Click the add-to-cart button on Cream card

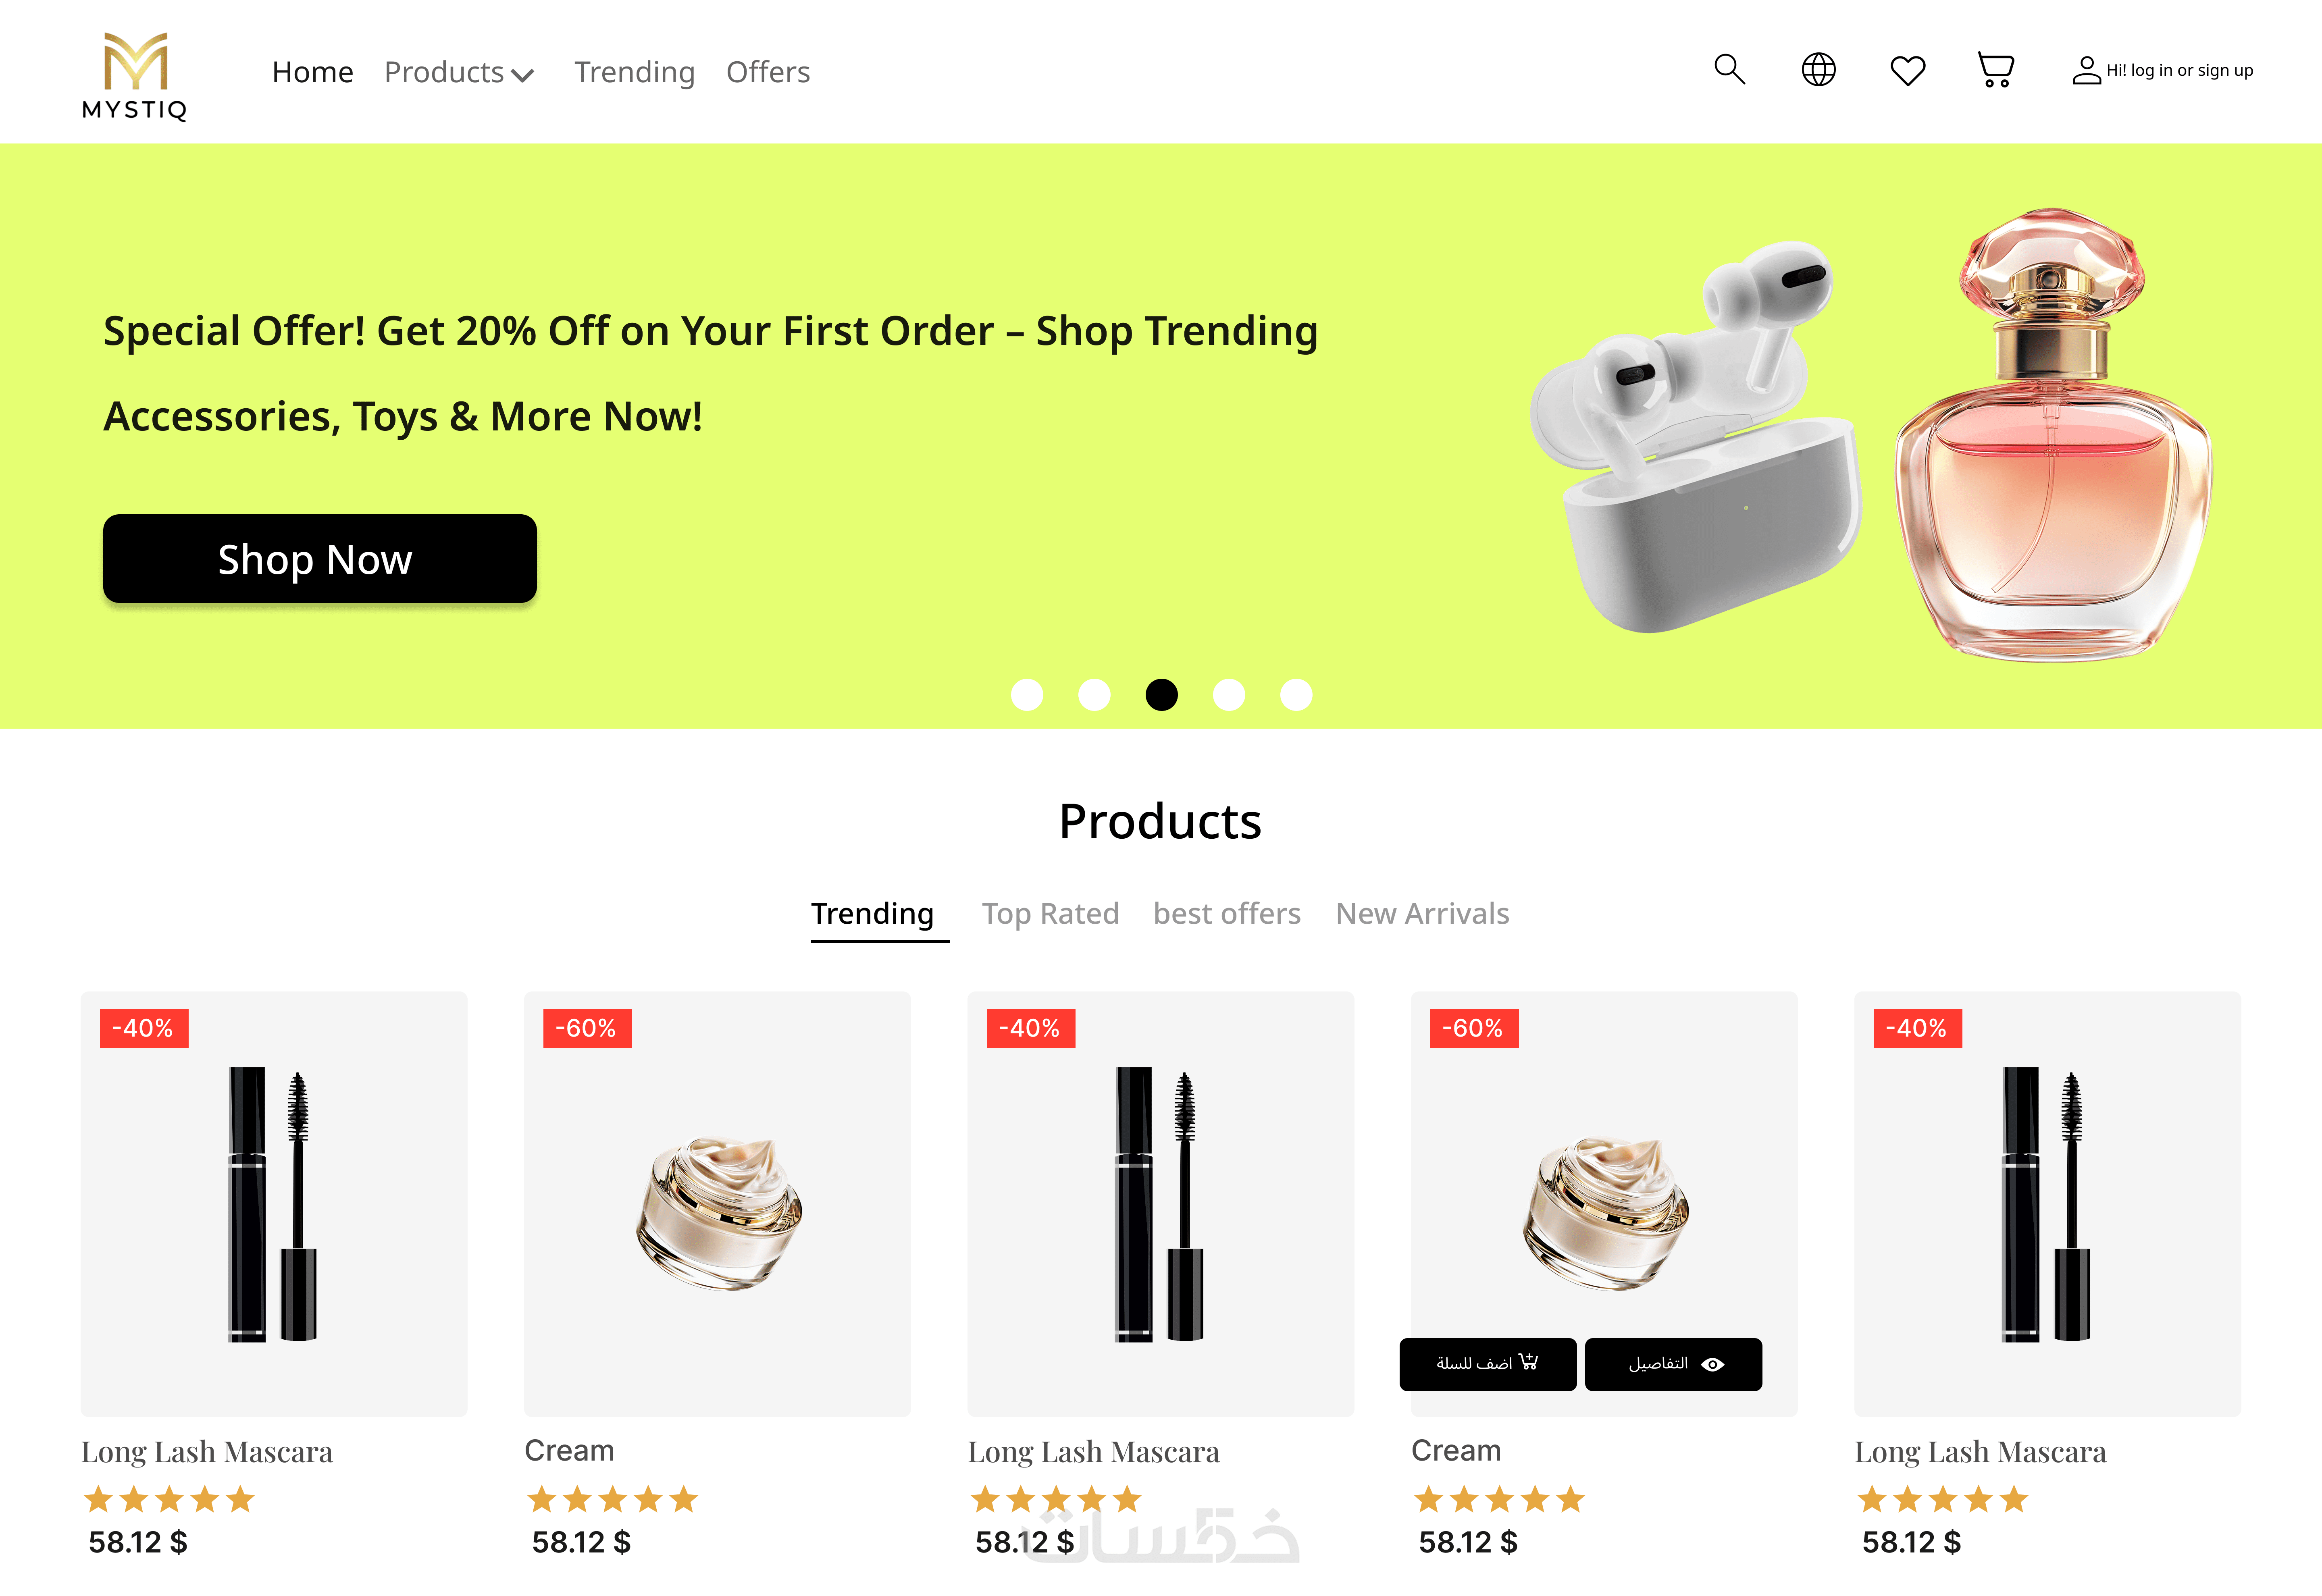tap(1488, 1364)
